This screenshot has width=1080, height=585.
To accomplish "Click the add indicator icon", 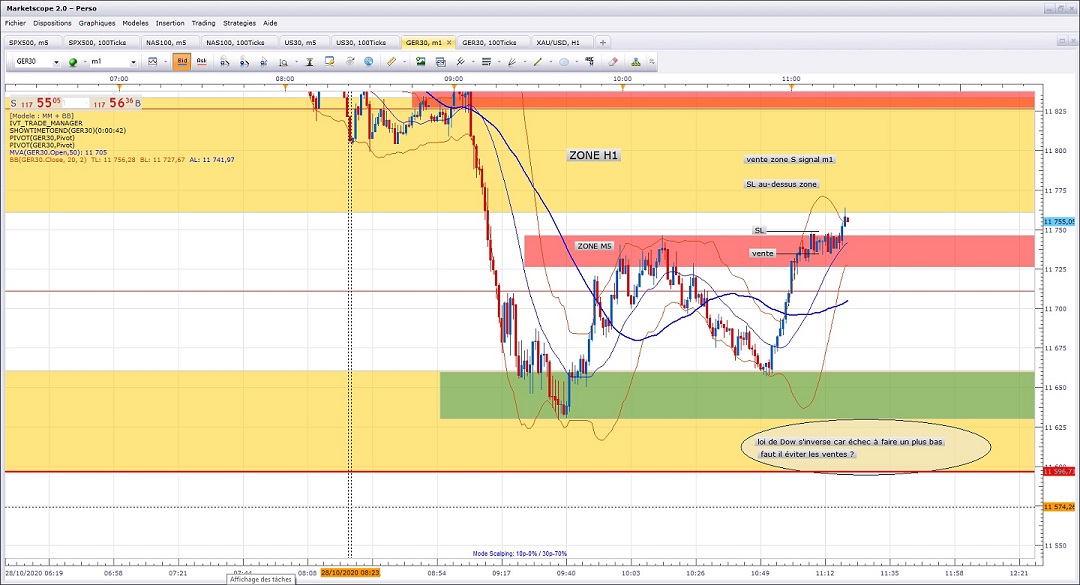I will [x=461, y=61].
